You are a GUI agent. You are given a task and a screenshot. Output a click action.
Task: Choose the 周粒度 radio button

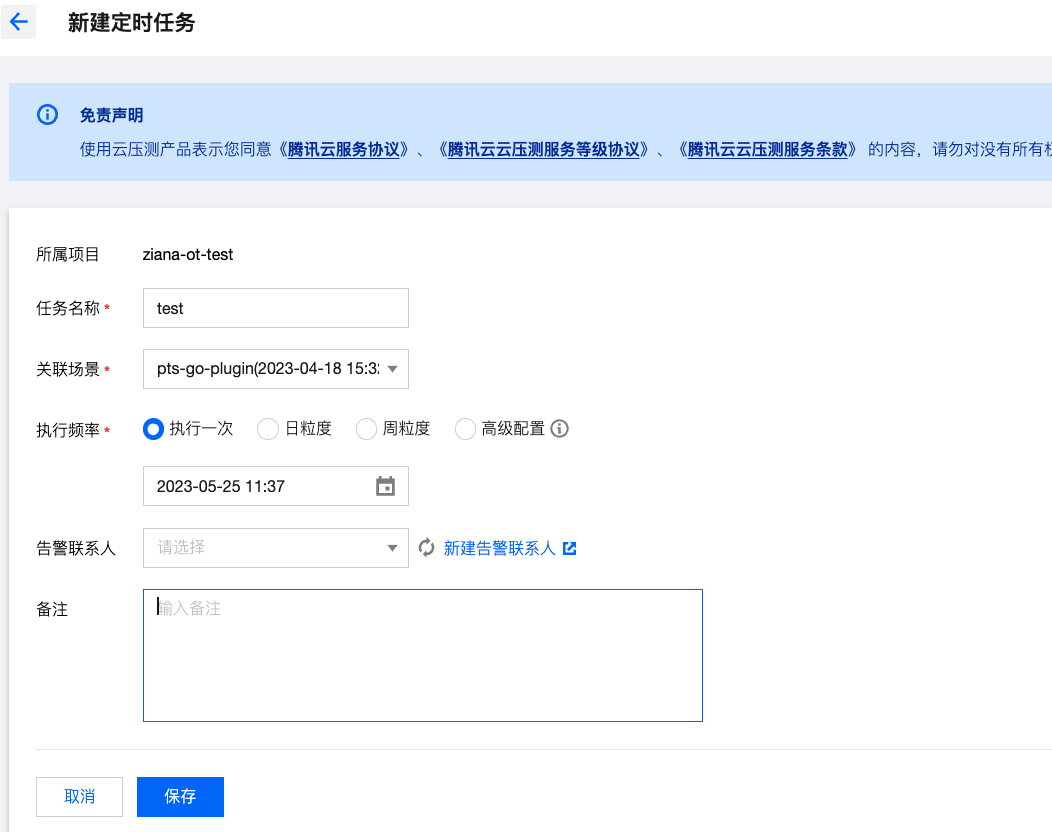coord(366,429)
